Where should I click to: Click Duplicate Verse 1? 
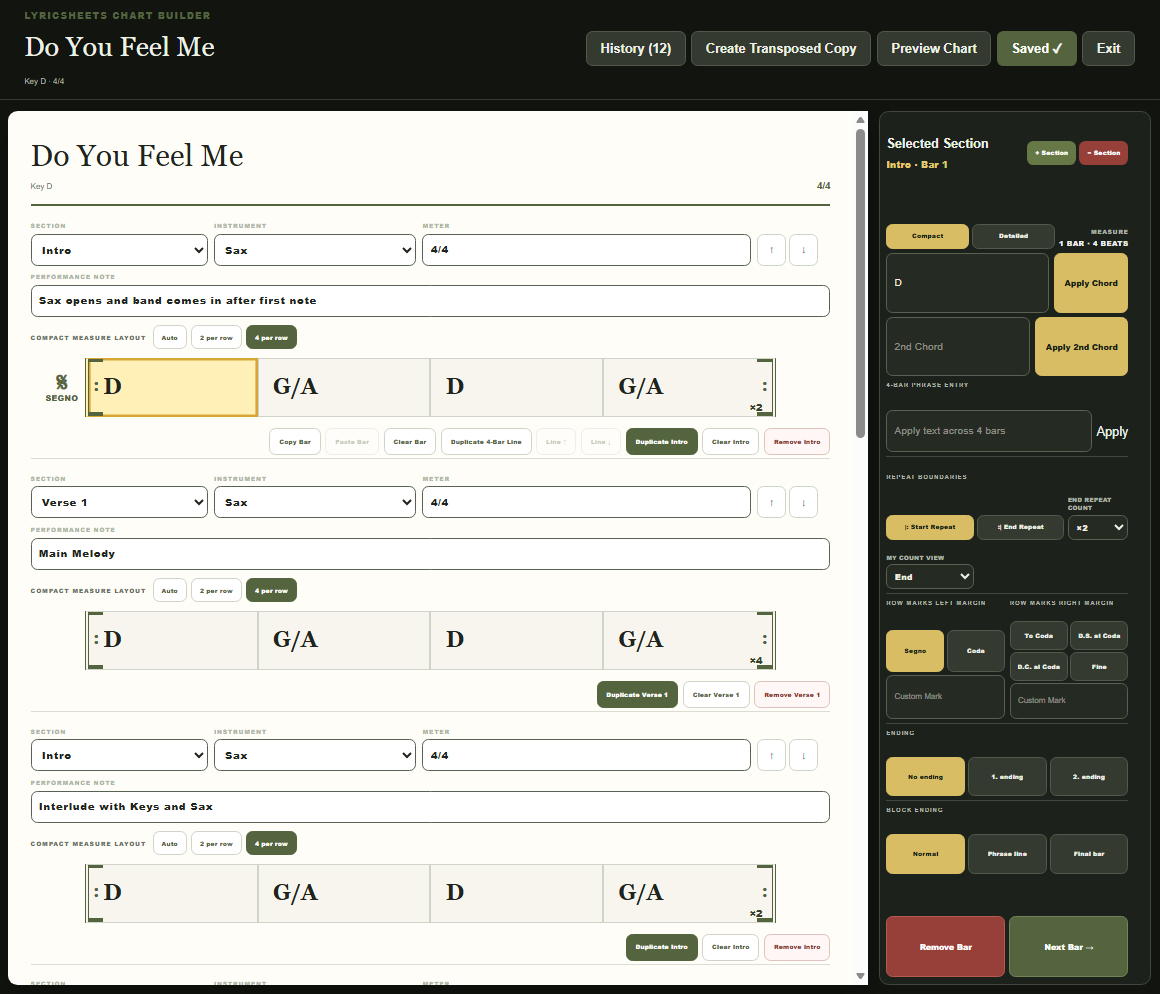637,694
